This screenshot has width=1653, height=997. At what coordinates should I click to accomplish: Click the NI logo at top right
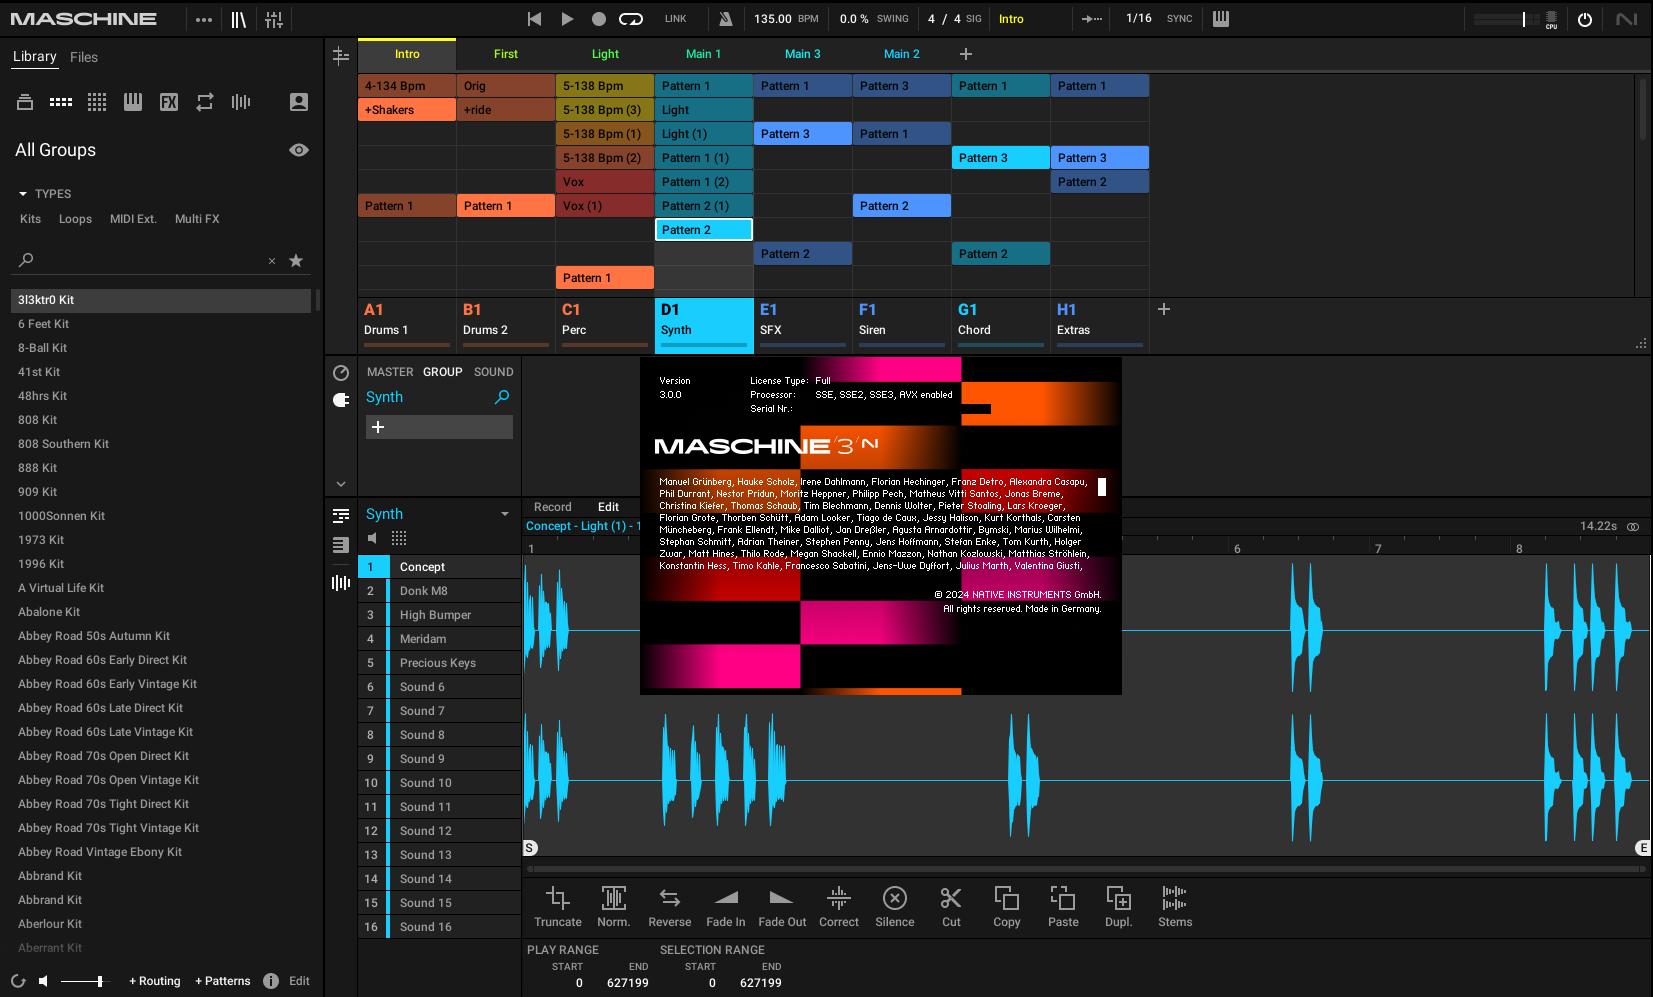pyautogui.click(x=1627, y=19)
